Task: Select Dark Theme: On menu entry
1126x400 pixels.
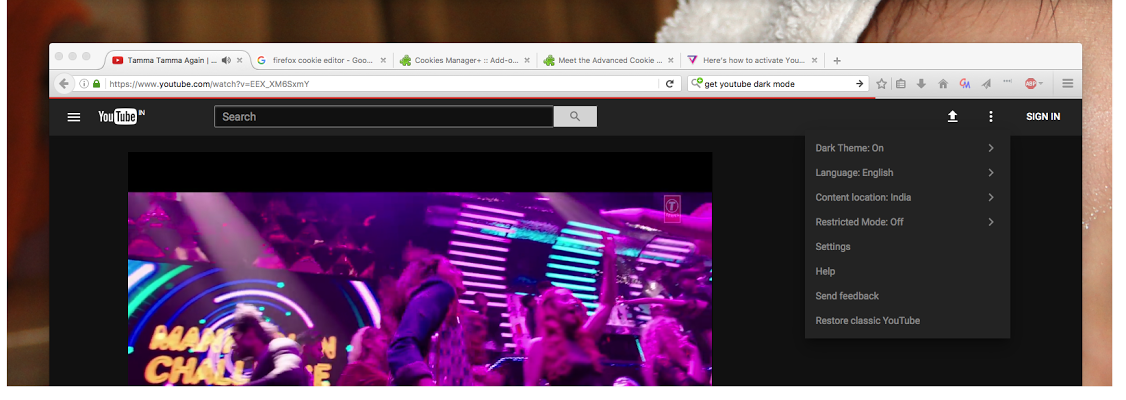Action: 907,148
